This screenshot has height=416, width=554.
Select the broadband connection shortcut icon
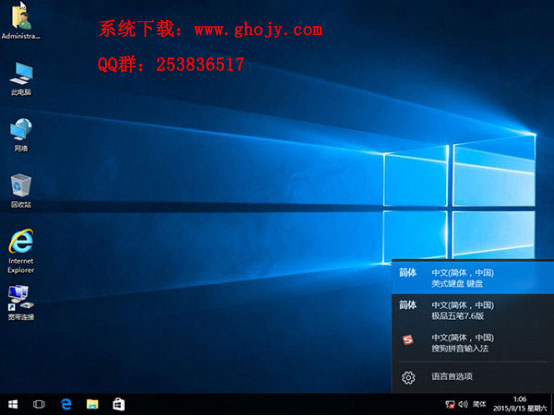coord(21,303)
